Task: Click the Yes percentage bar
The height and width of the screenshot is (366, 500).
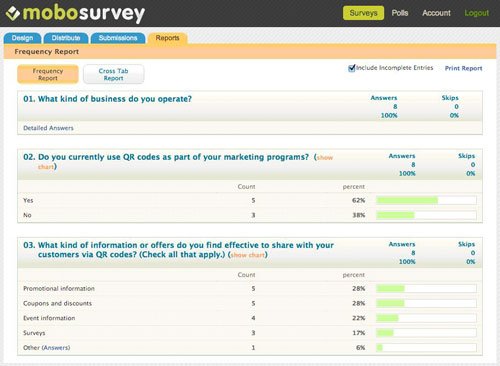Action: [426, 200]
